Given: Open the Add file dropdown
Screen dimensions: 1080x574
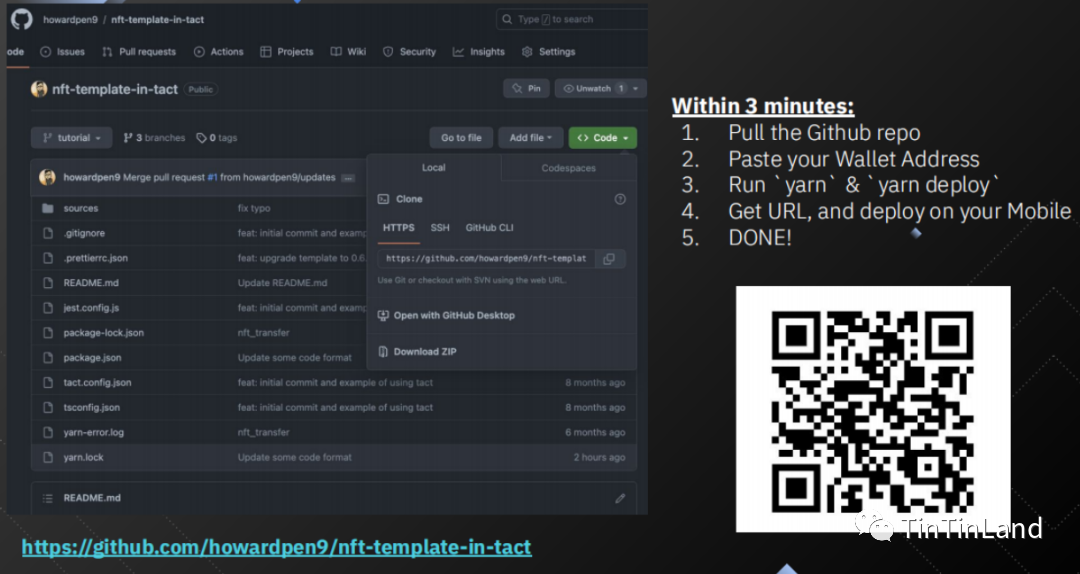Looking at the screenshot, I should [x=530, y=138].
